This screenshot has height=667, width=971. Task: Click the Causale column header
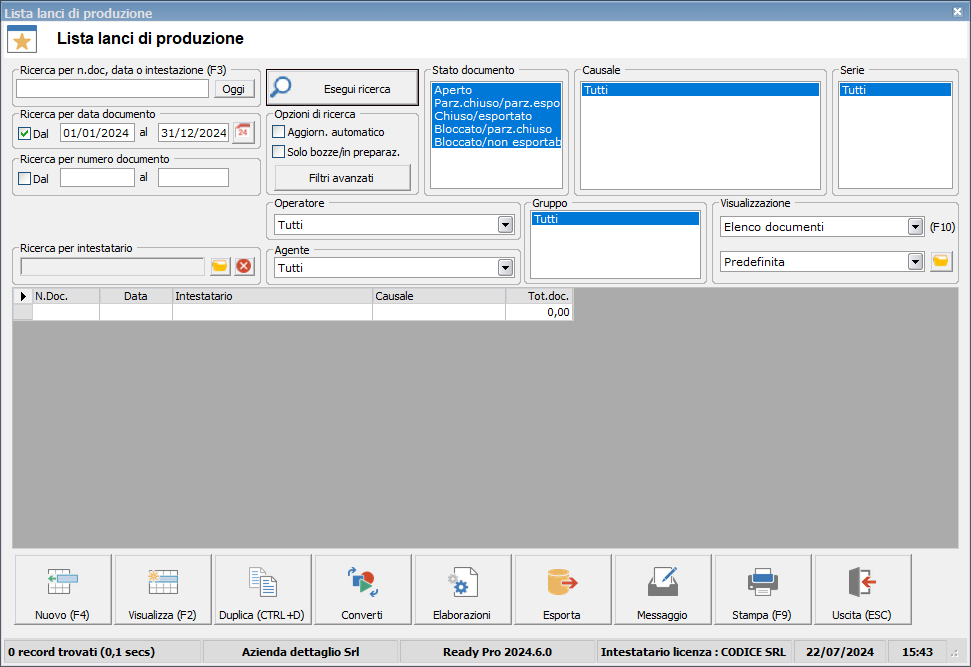click(439, 296)
